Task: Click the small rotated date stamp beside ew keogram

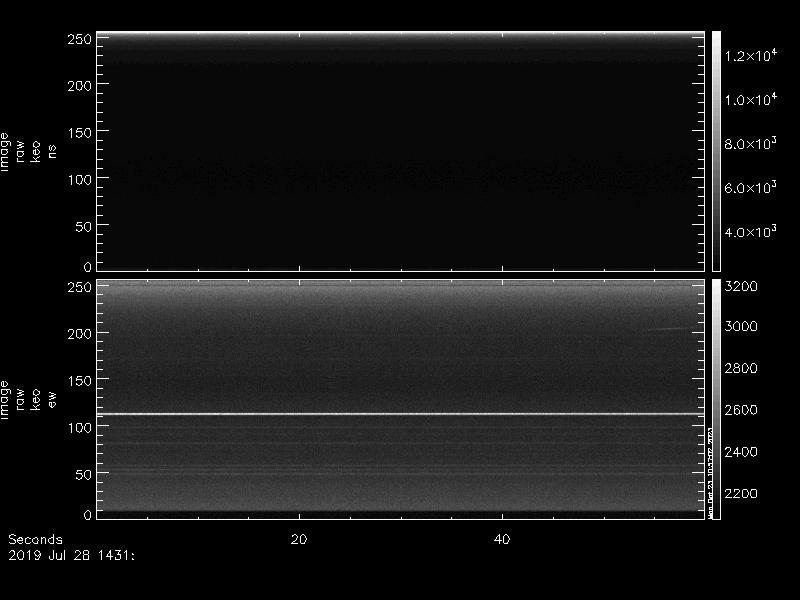Action: [709, 472]
